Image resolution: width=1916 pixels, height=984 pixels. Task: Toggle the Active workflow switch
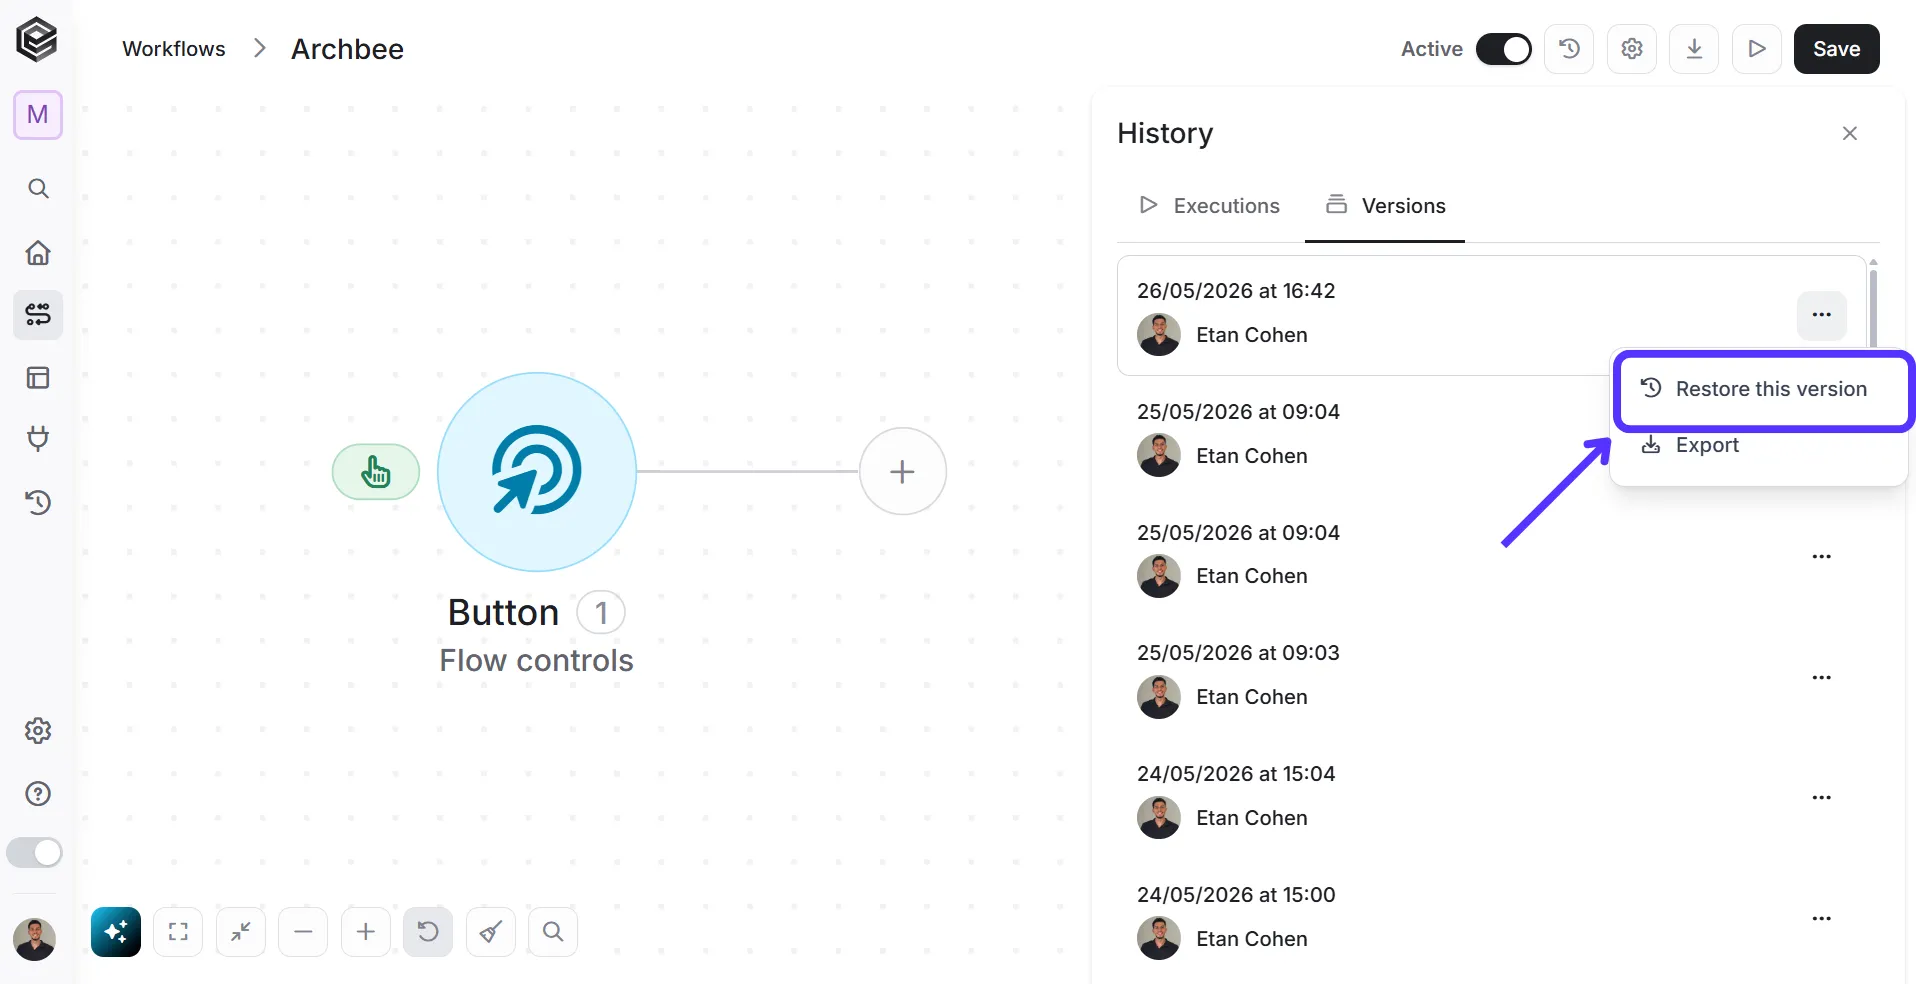tap(1503, 49)
